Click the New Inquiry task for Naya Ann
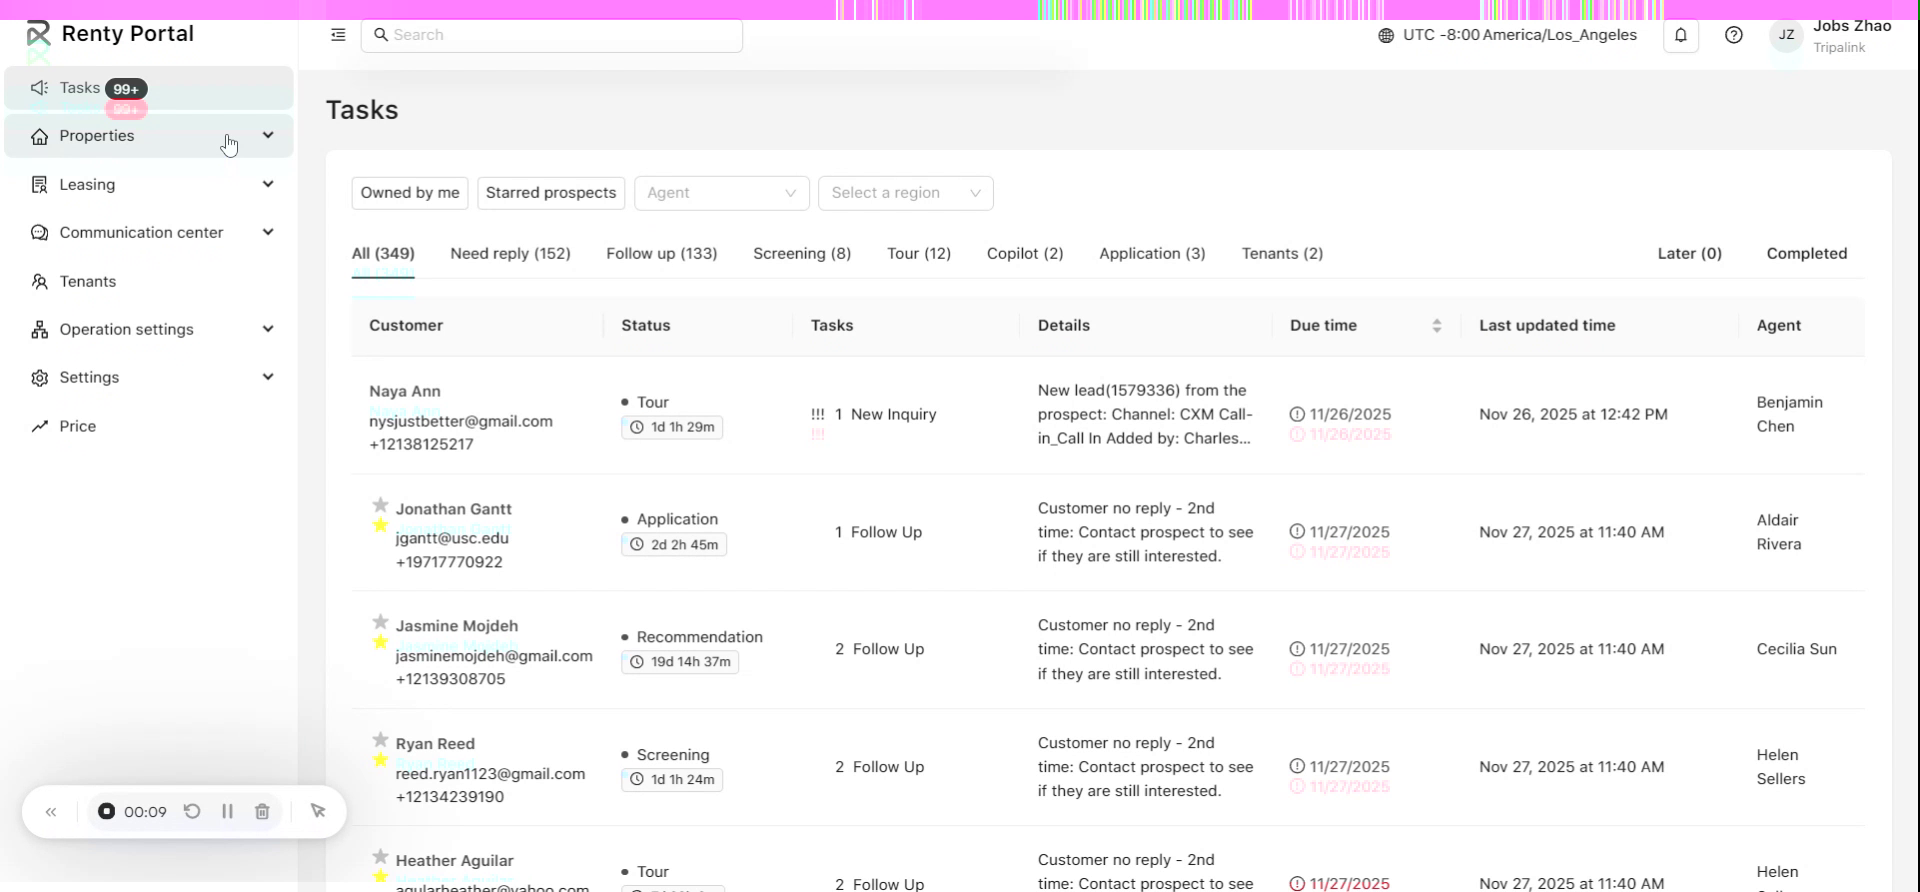 point(893,415)
